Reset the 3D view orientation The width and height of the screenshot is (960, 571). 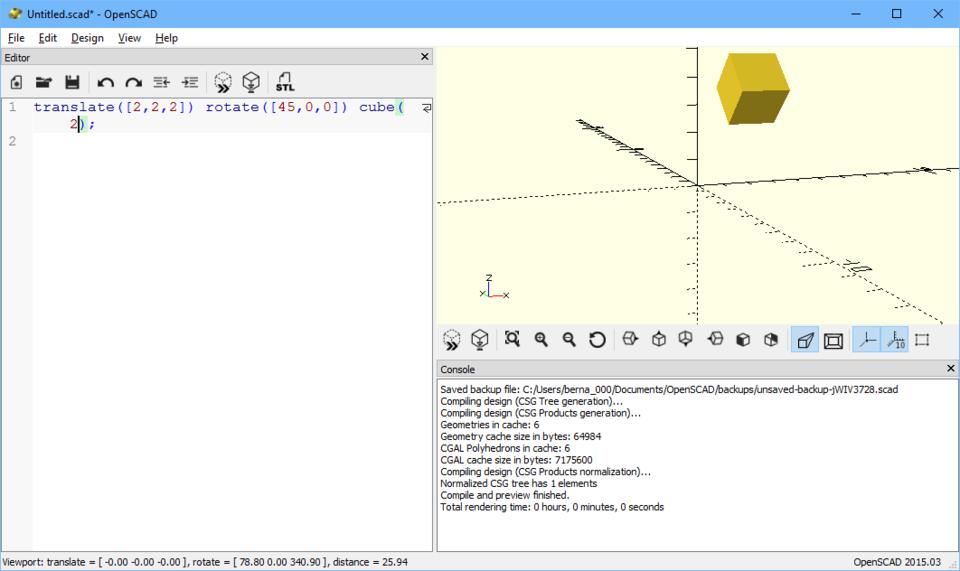tap(597, 340)
